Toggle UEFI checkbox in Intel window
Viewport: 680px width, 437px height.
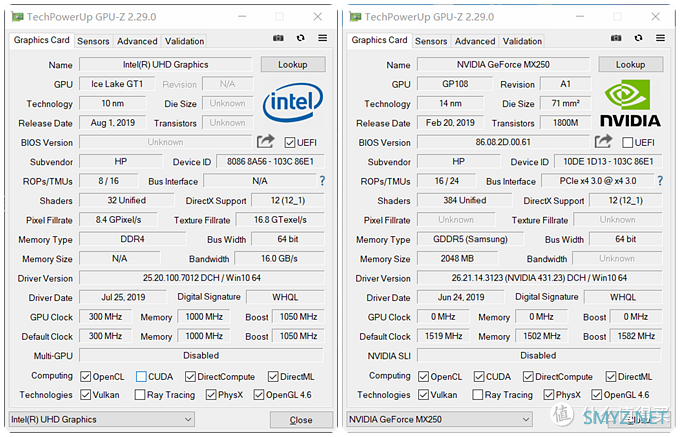coord(290,143)
